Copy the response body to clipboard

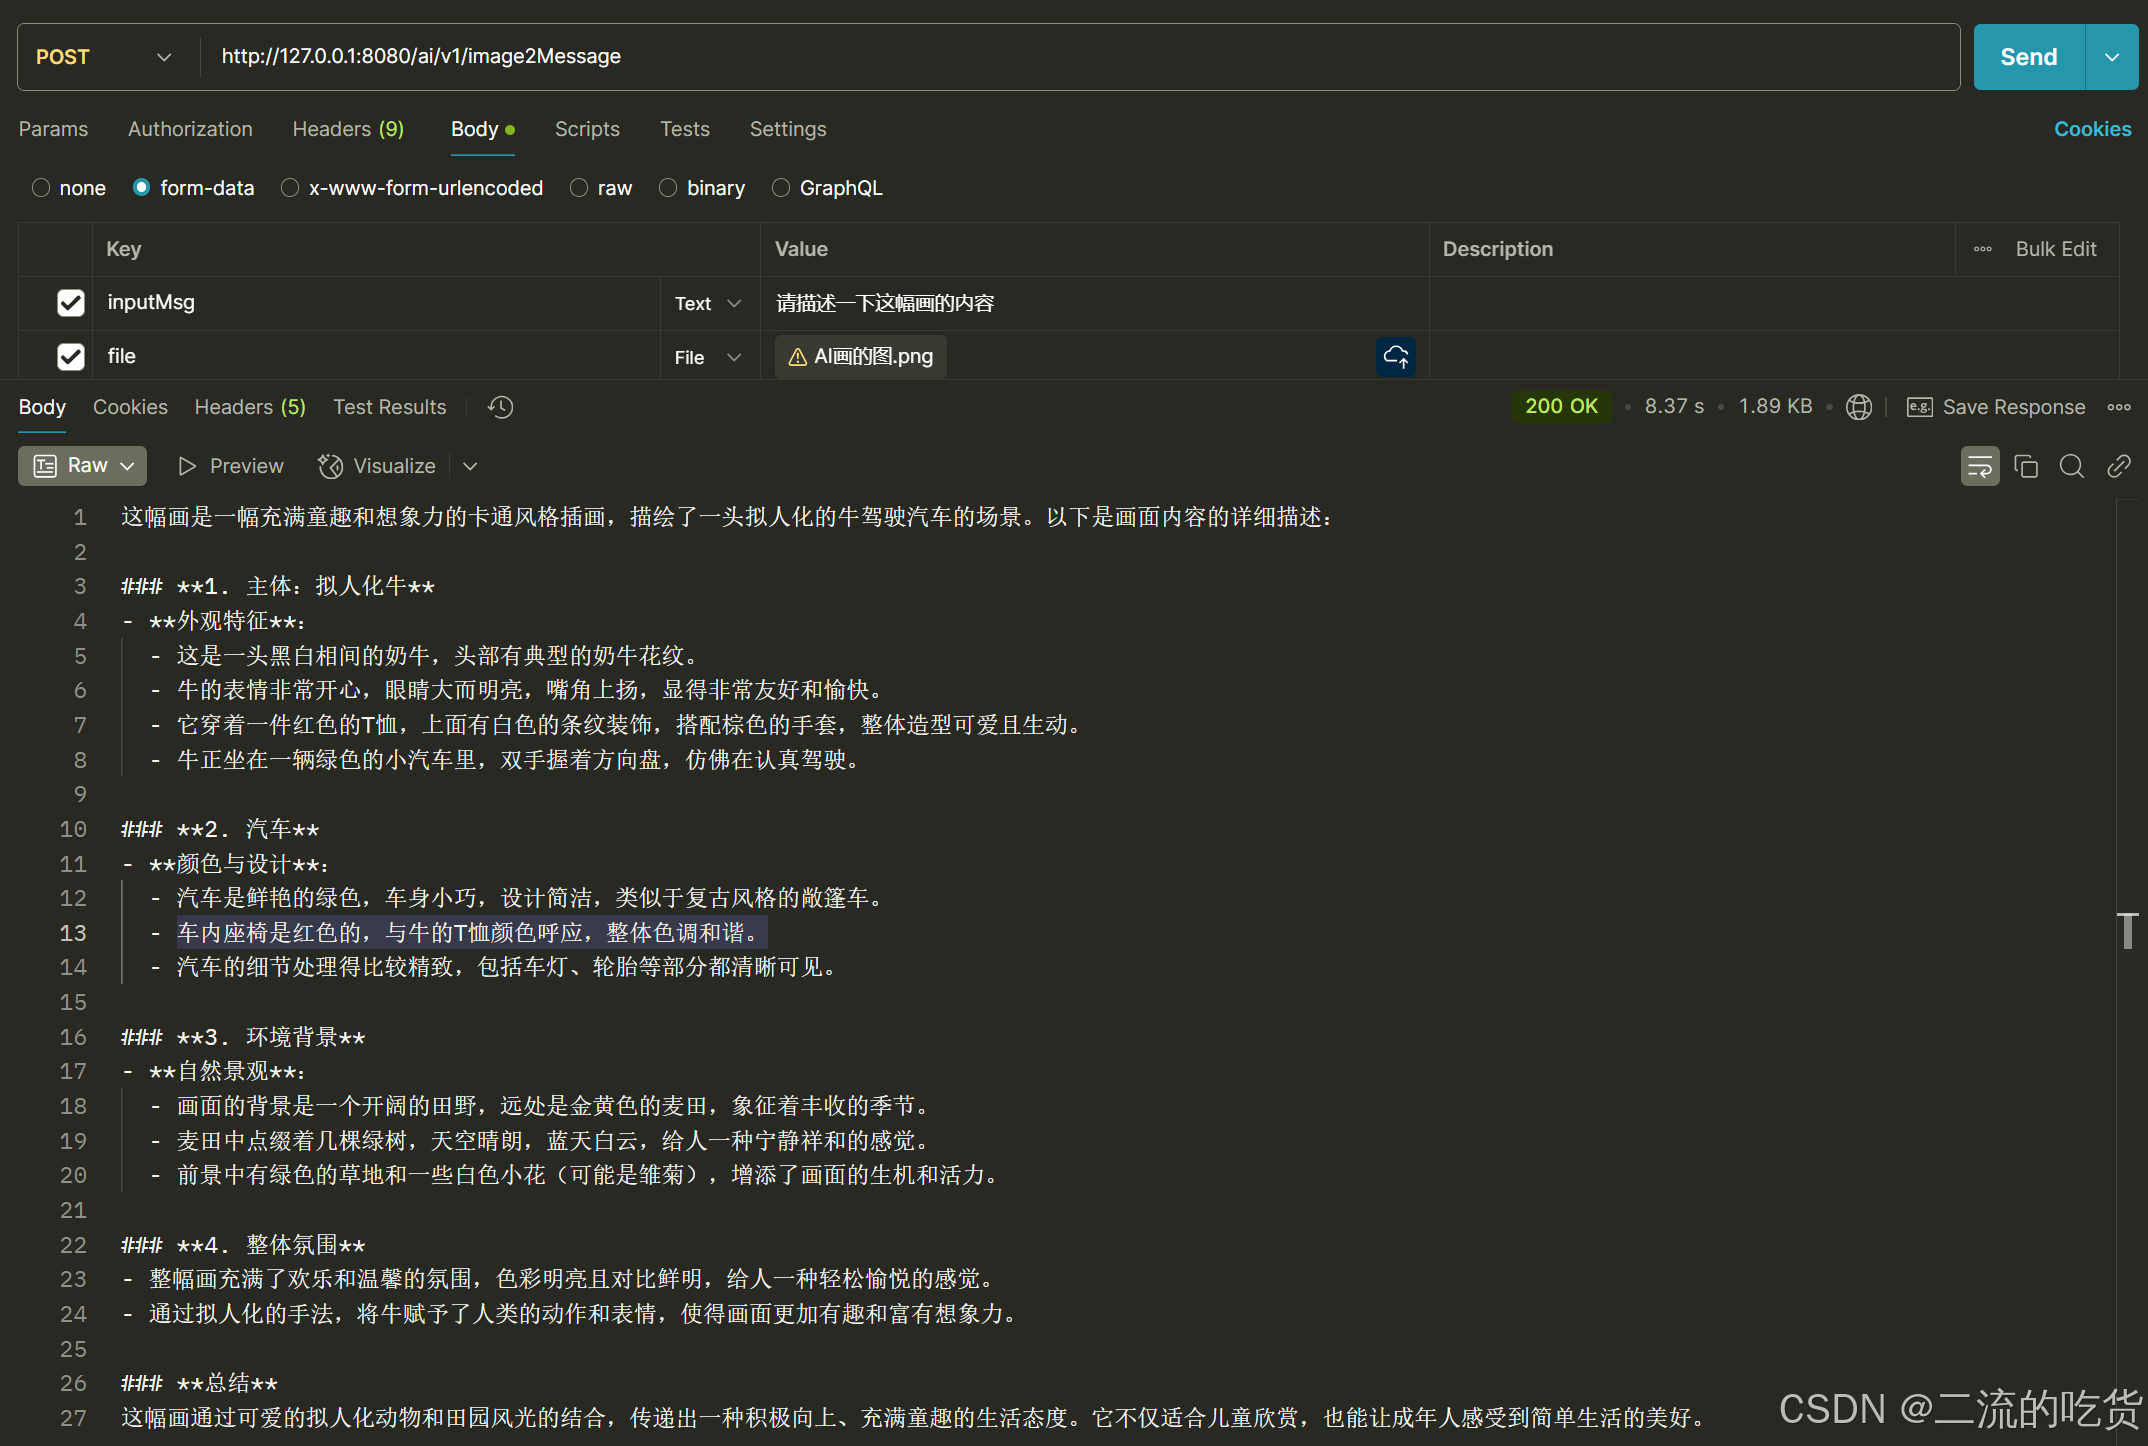tap(2026, 466)
